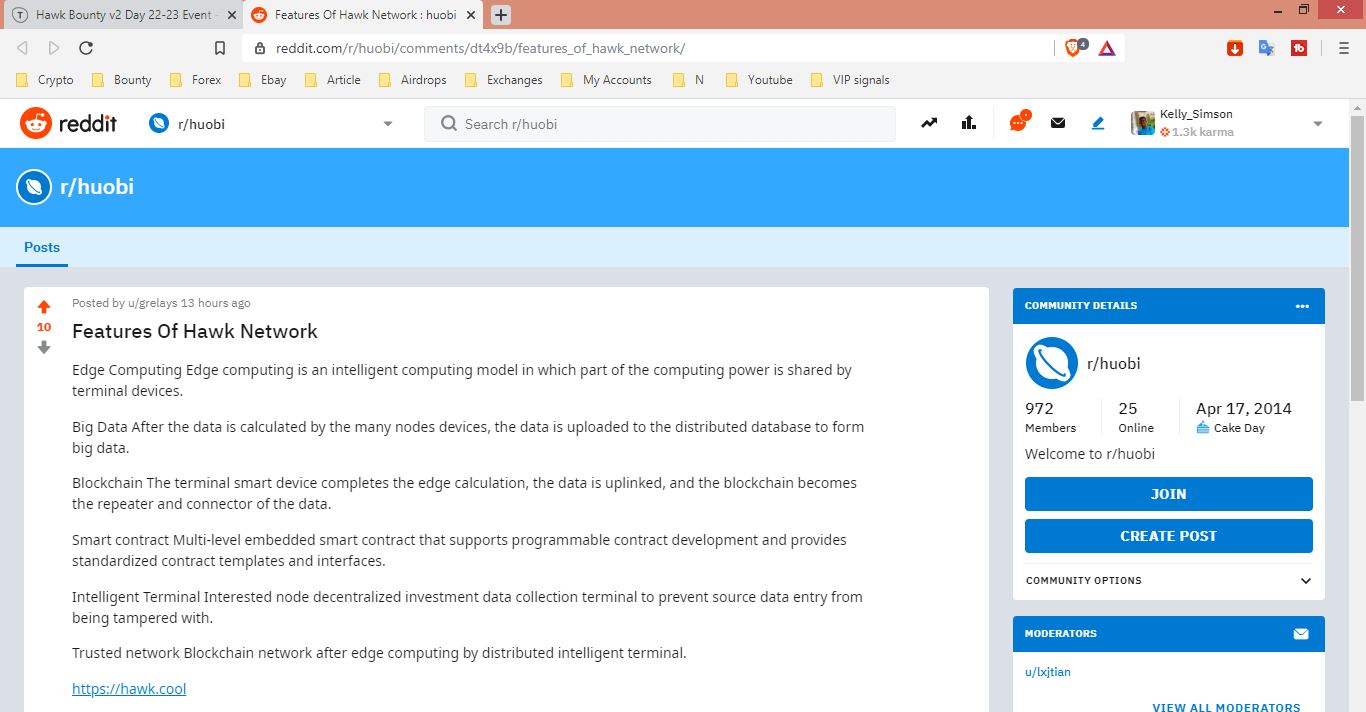Viewport: 1366px width, 712px height.
Task: Go forward to next page
Action: pyautogui.click(x=54, y=48)
